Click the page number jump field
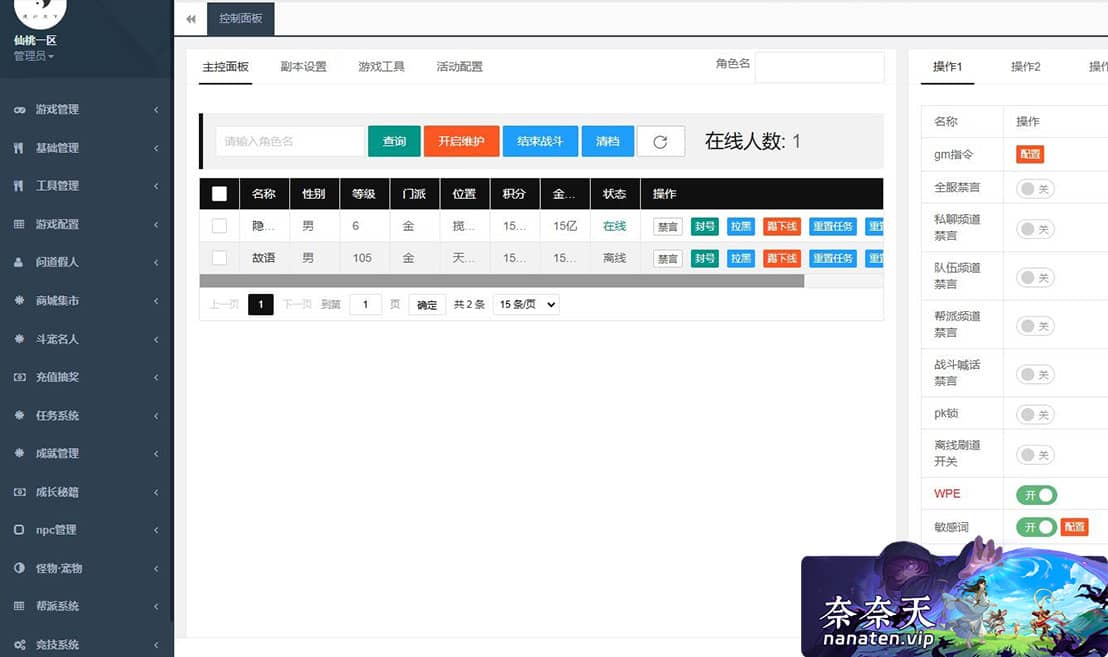This screenshot has width=1108, height=657. [x=365, y=304]
